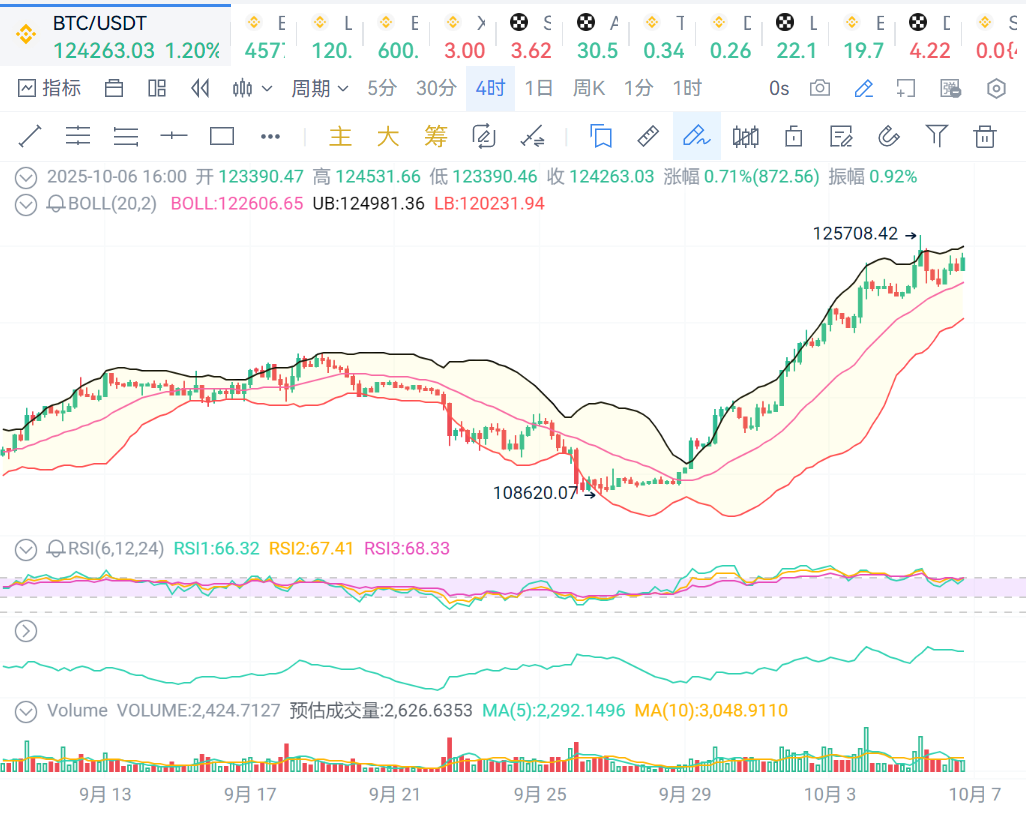
Task: Toggle the highlighted freehand drawing mode icon
Action: [696, 136]
